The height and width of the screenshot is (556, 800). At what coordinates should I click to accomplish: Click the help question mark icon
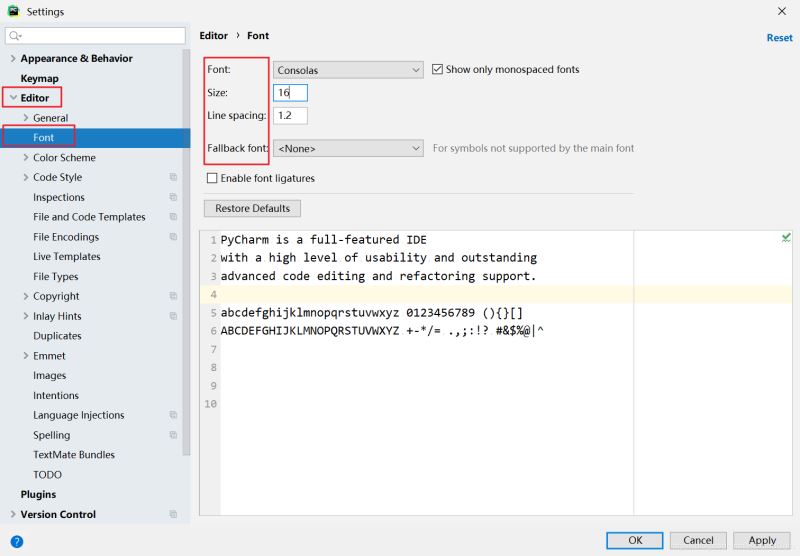(16, 541)
